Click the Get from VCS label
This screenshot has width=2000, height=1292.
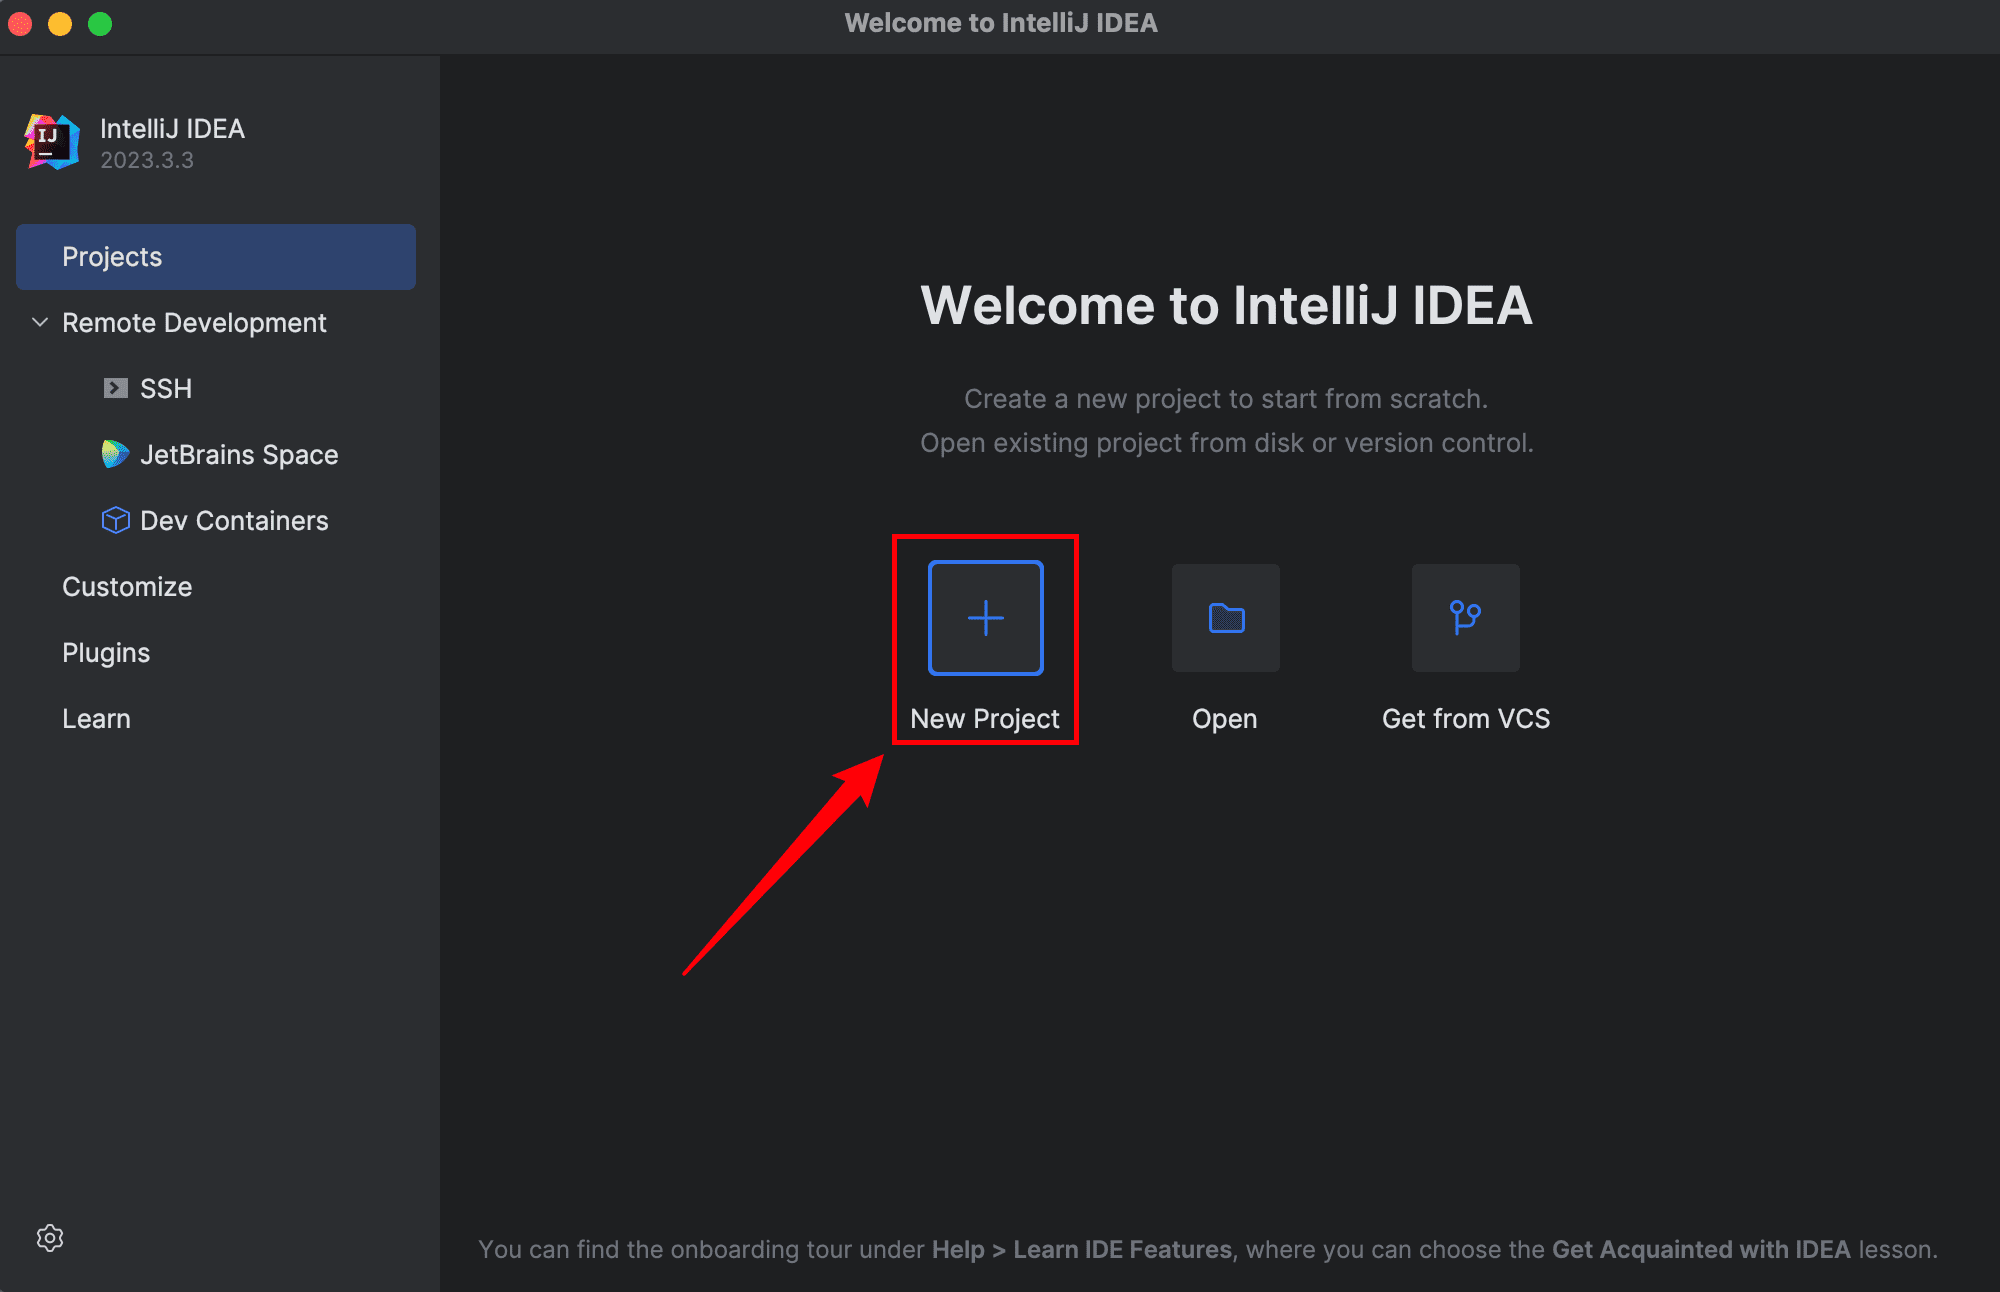[1466, 719]
